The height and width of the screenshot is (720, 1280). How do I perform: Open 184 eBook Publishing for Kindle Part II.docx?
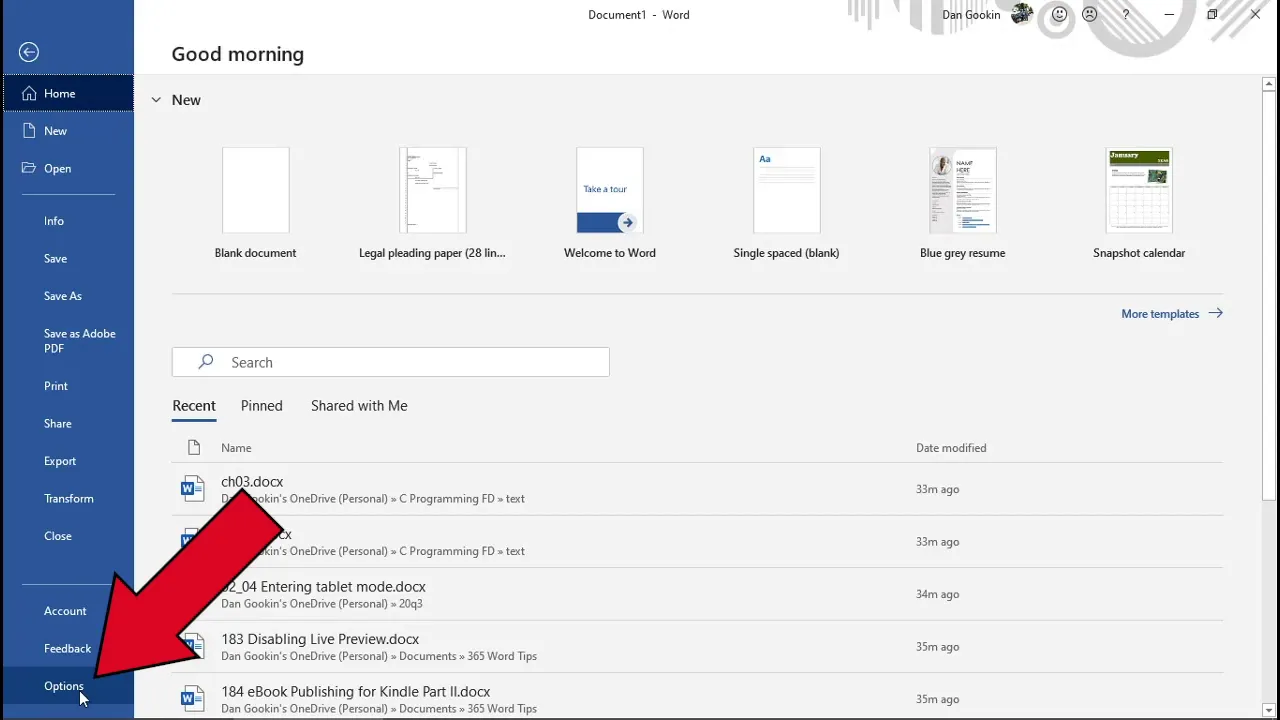coord(697,699)
